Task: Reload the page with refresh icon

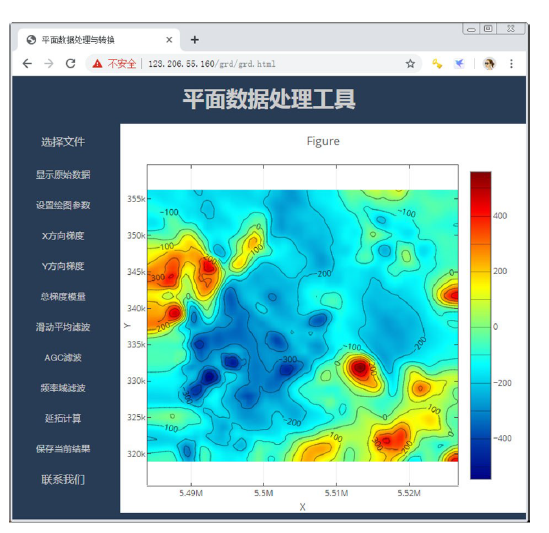Action: tap(71, 64)
